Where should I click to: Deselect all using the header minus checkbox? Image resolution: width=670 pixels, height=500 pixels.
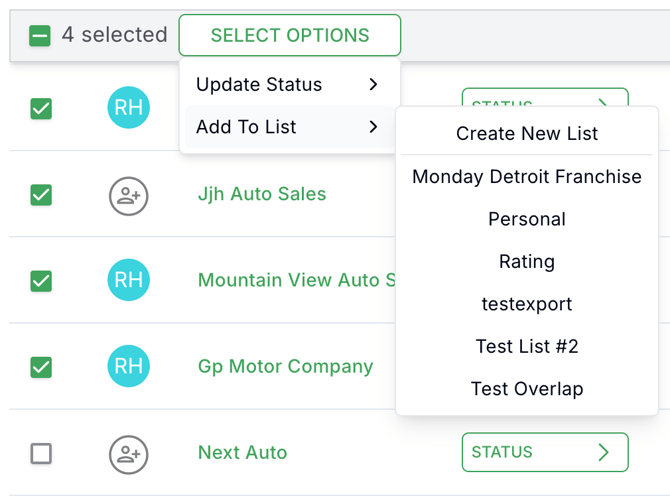[x=40, y=36]
